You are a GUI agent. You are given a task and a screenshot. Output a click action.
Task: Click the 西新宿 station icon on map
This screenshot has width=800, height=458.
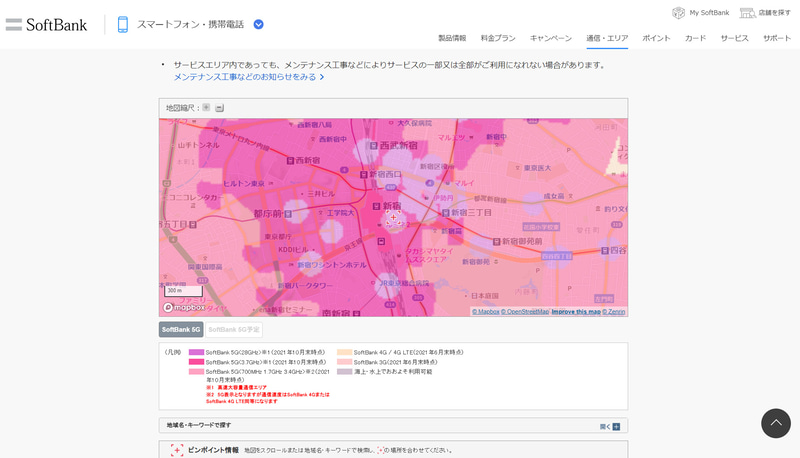point(290,161)
